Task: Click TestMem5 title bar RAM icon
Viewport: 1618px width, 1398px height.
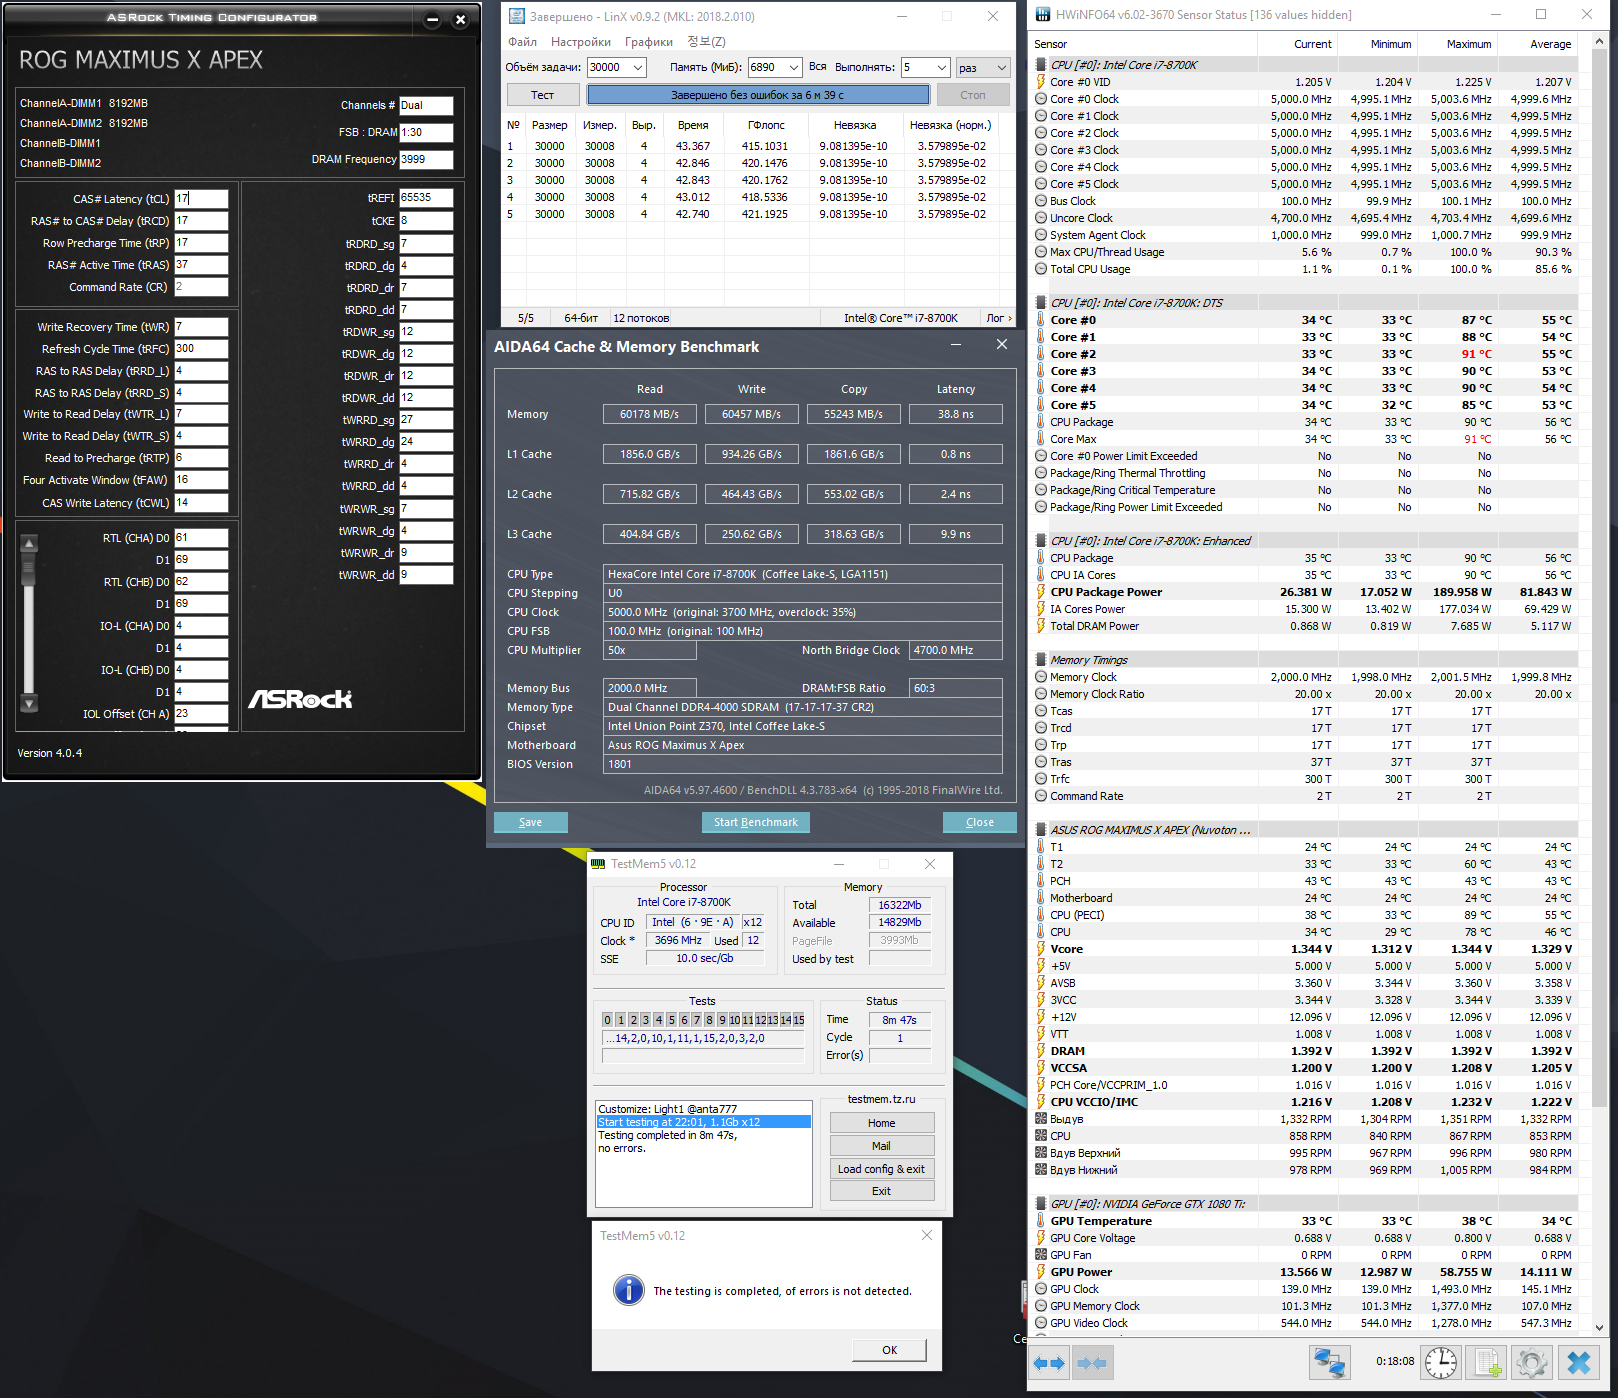Action: point(598,864)
